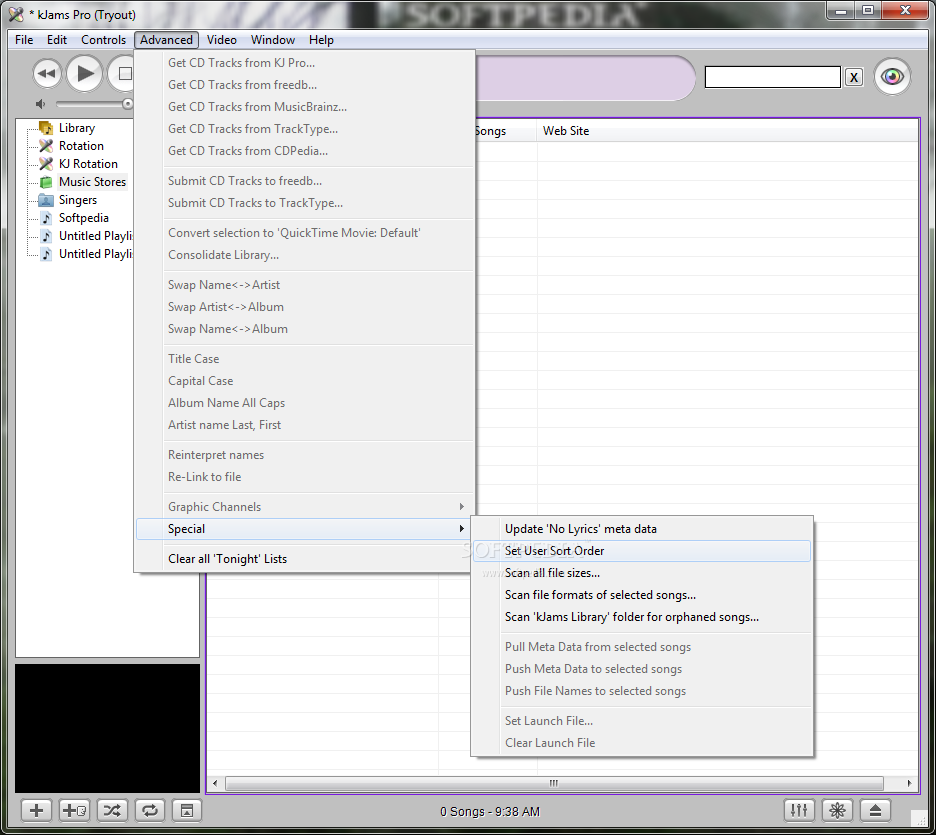Click the Singers folder icon
The image size is (936, 835).
[x=46, y=200]
